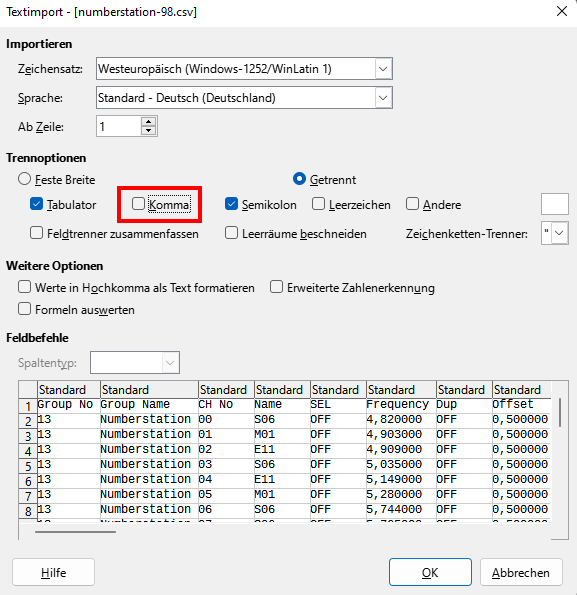Click the preview horizontal scrollbar
This screenshot has height=595, width=577.
pyautogui.click(x=75, y=532)
